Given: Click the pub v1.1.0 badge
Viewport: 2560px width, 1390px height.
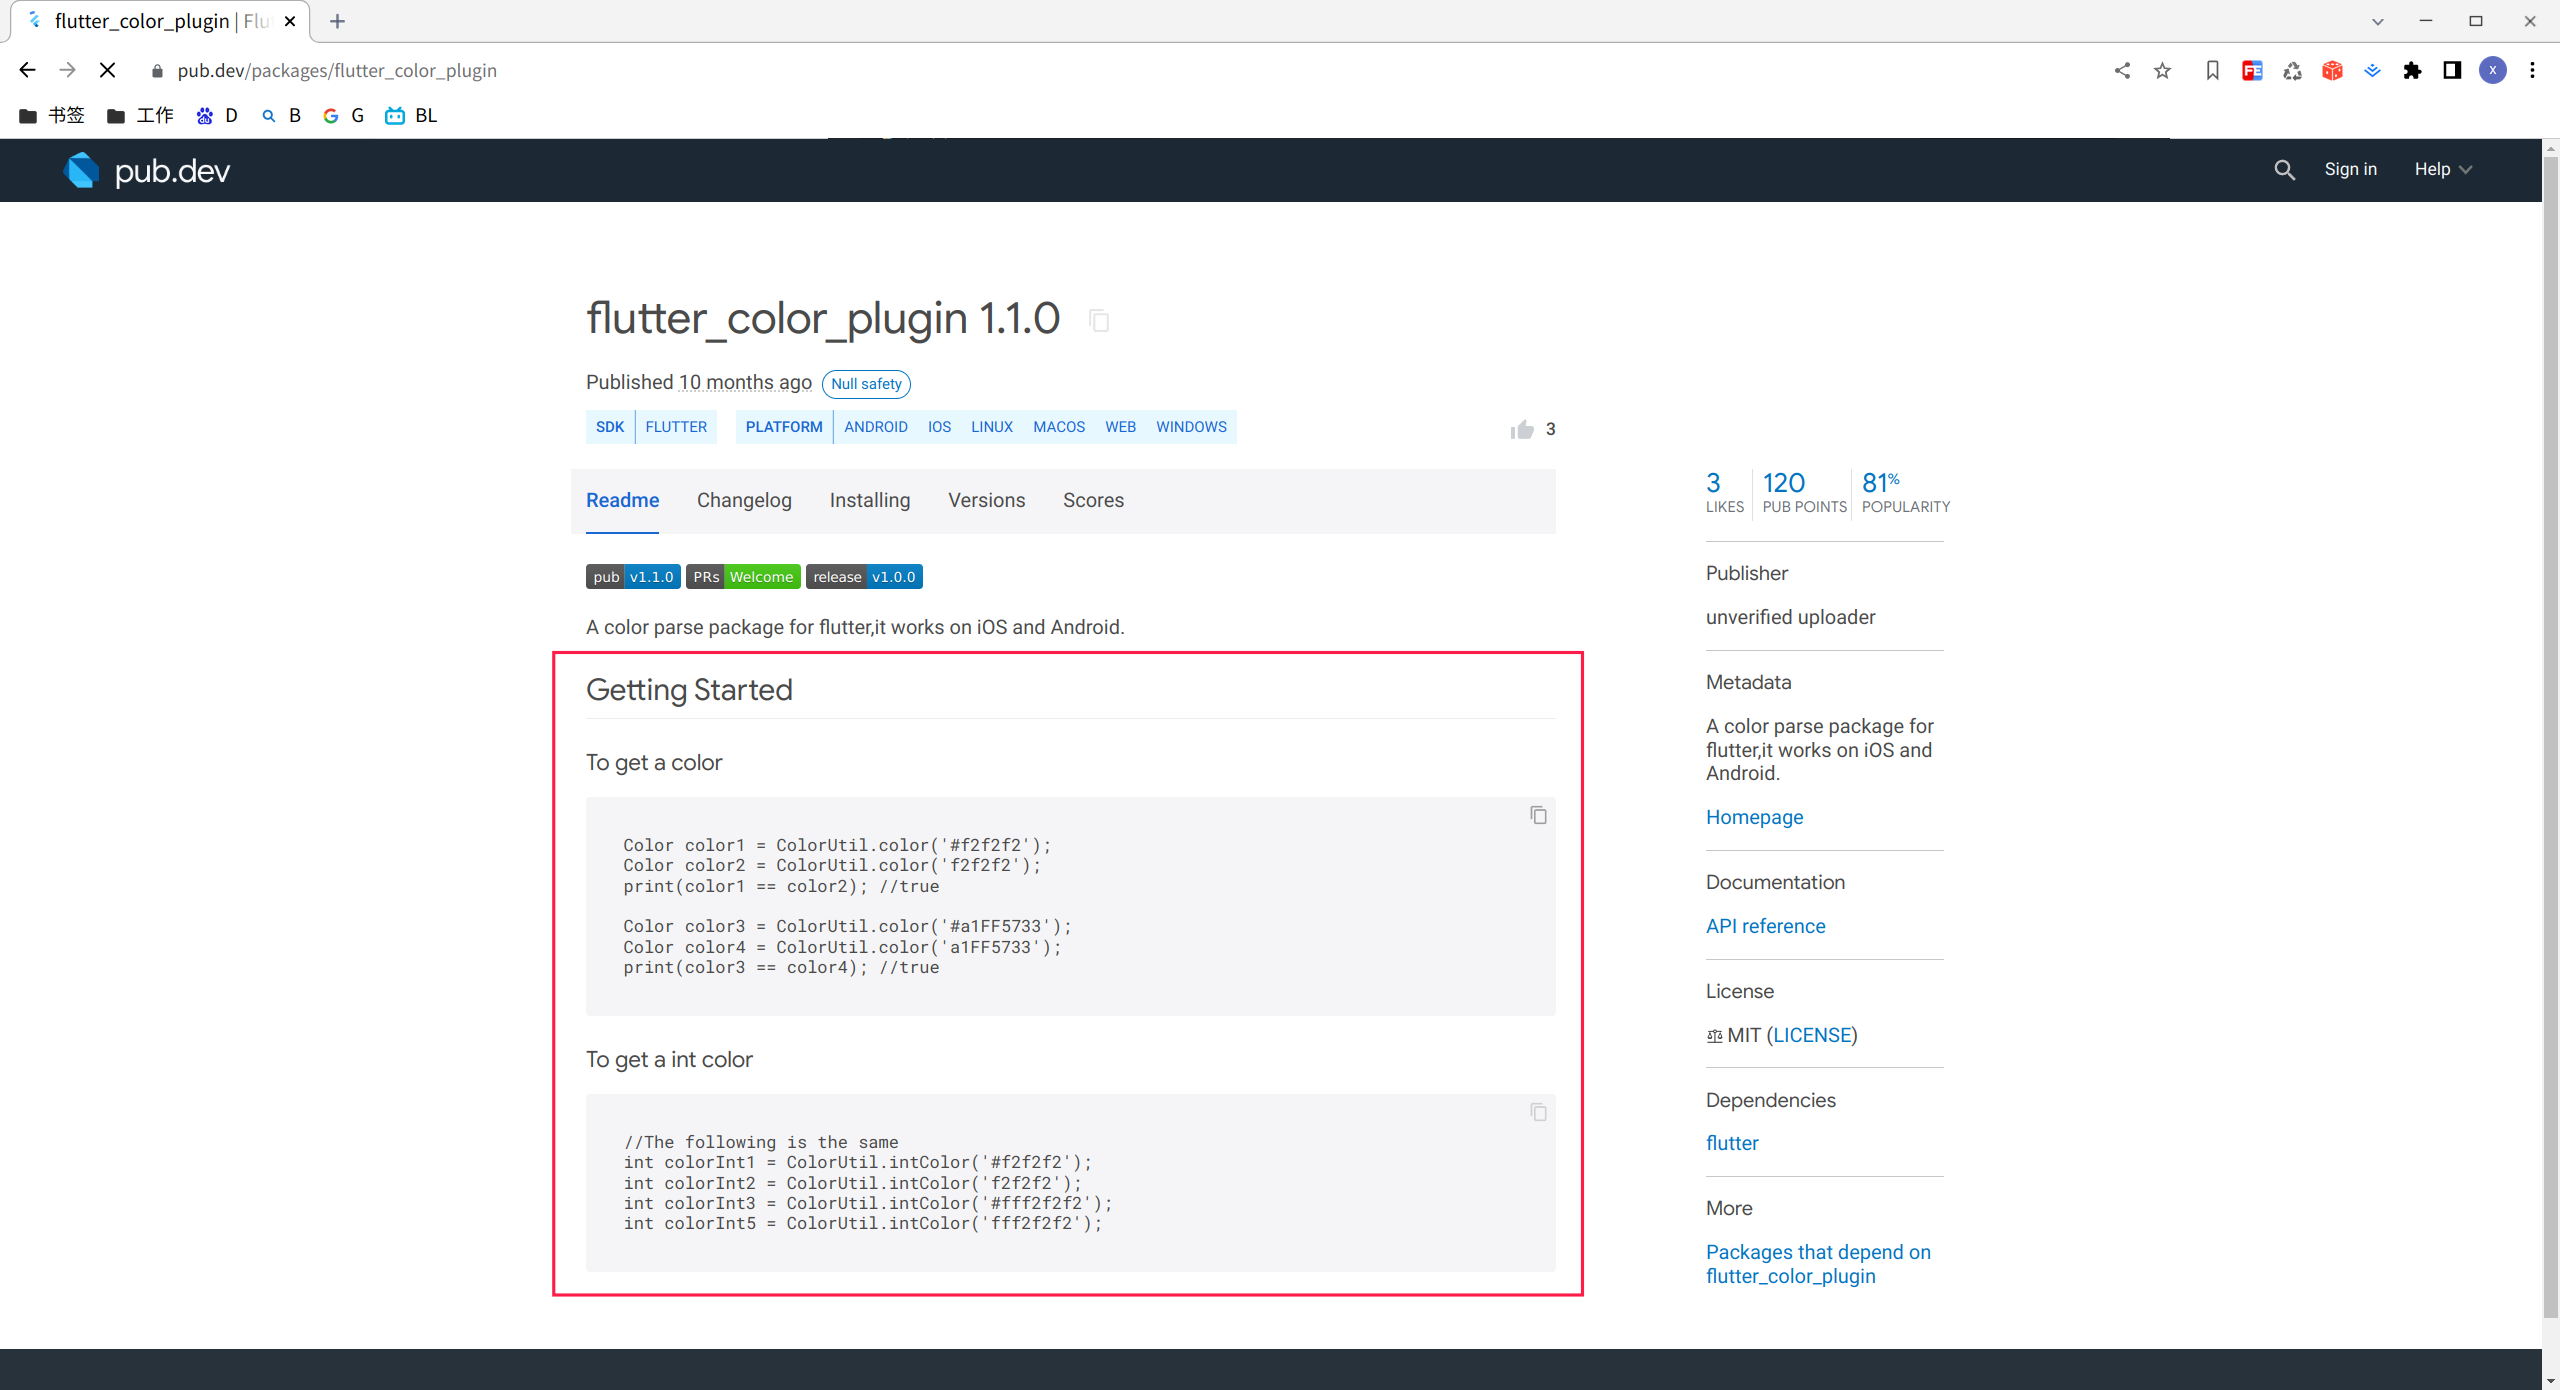Looking at the screenshot, I should point(633,577).
